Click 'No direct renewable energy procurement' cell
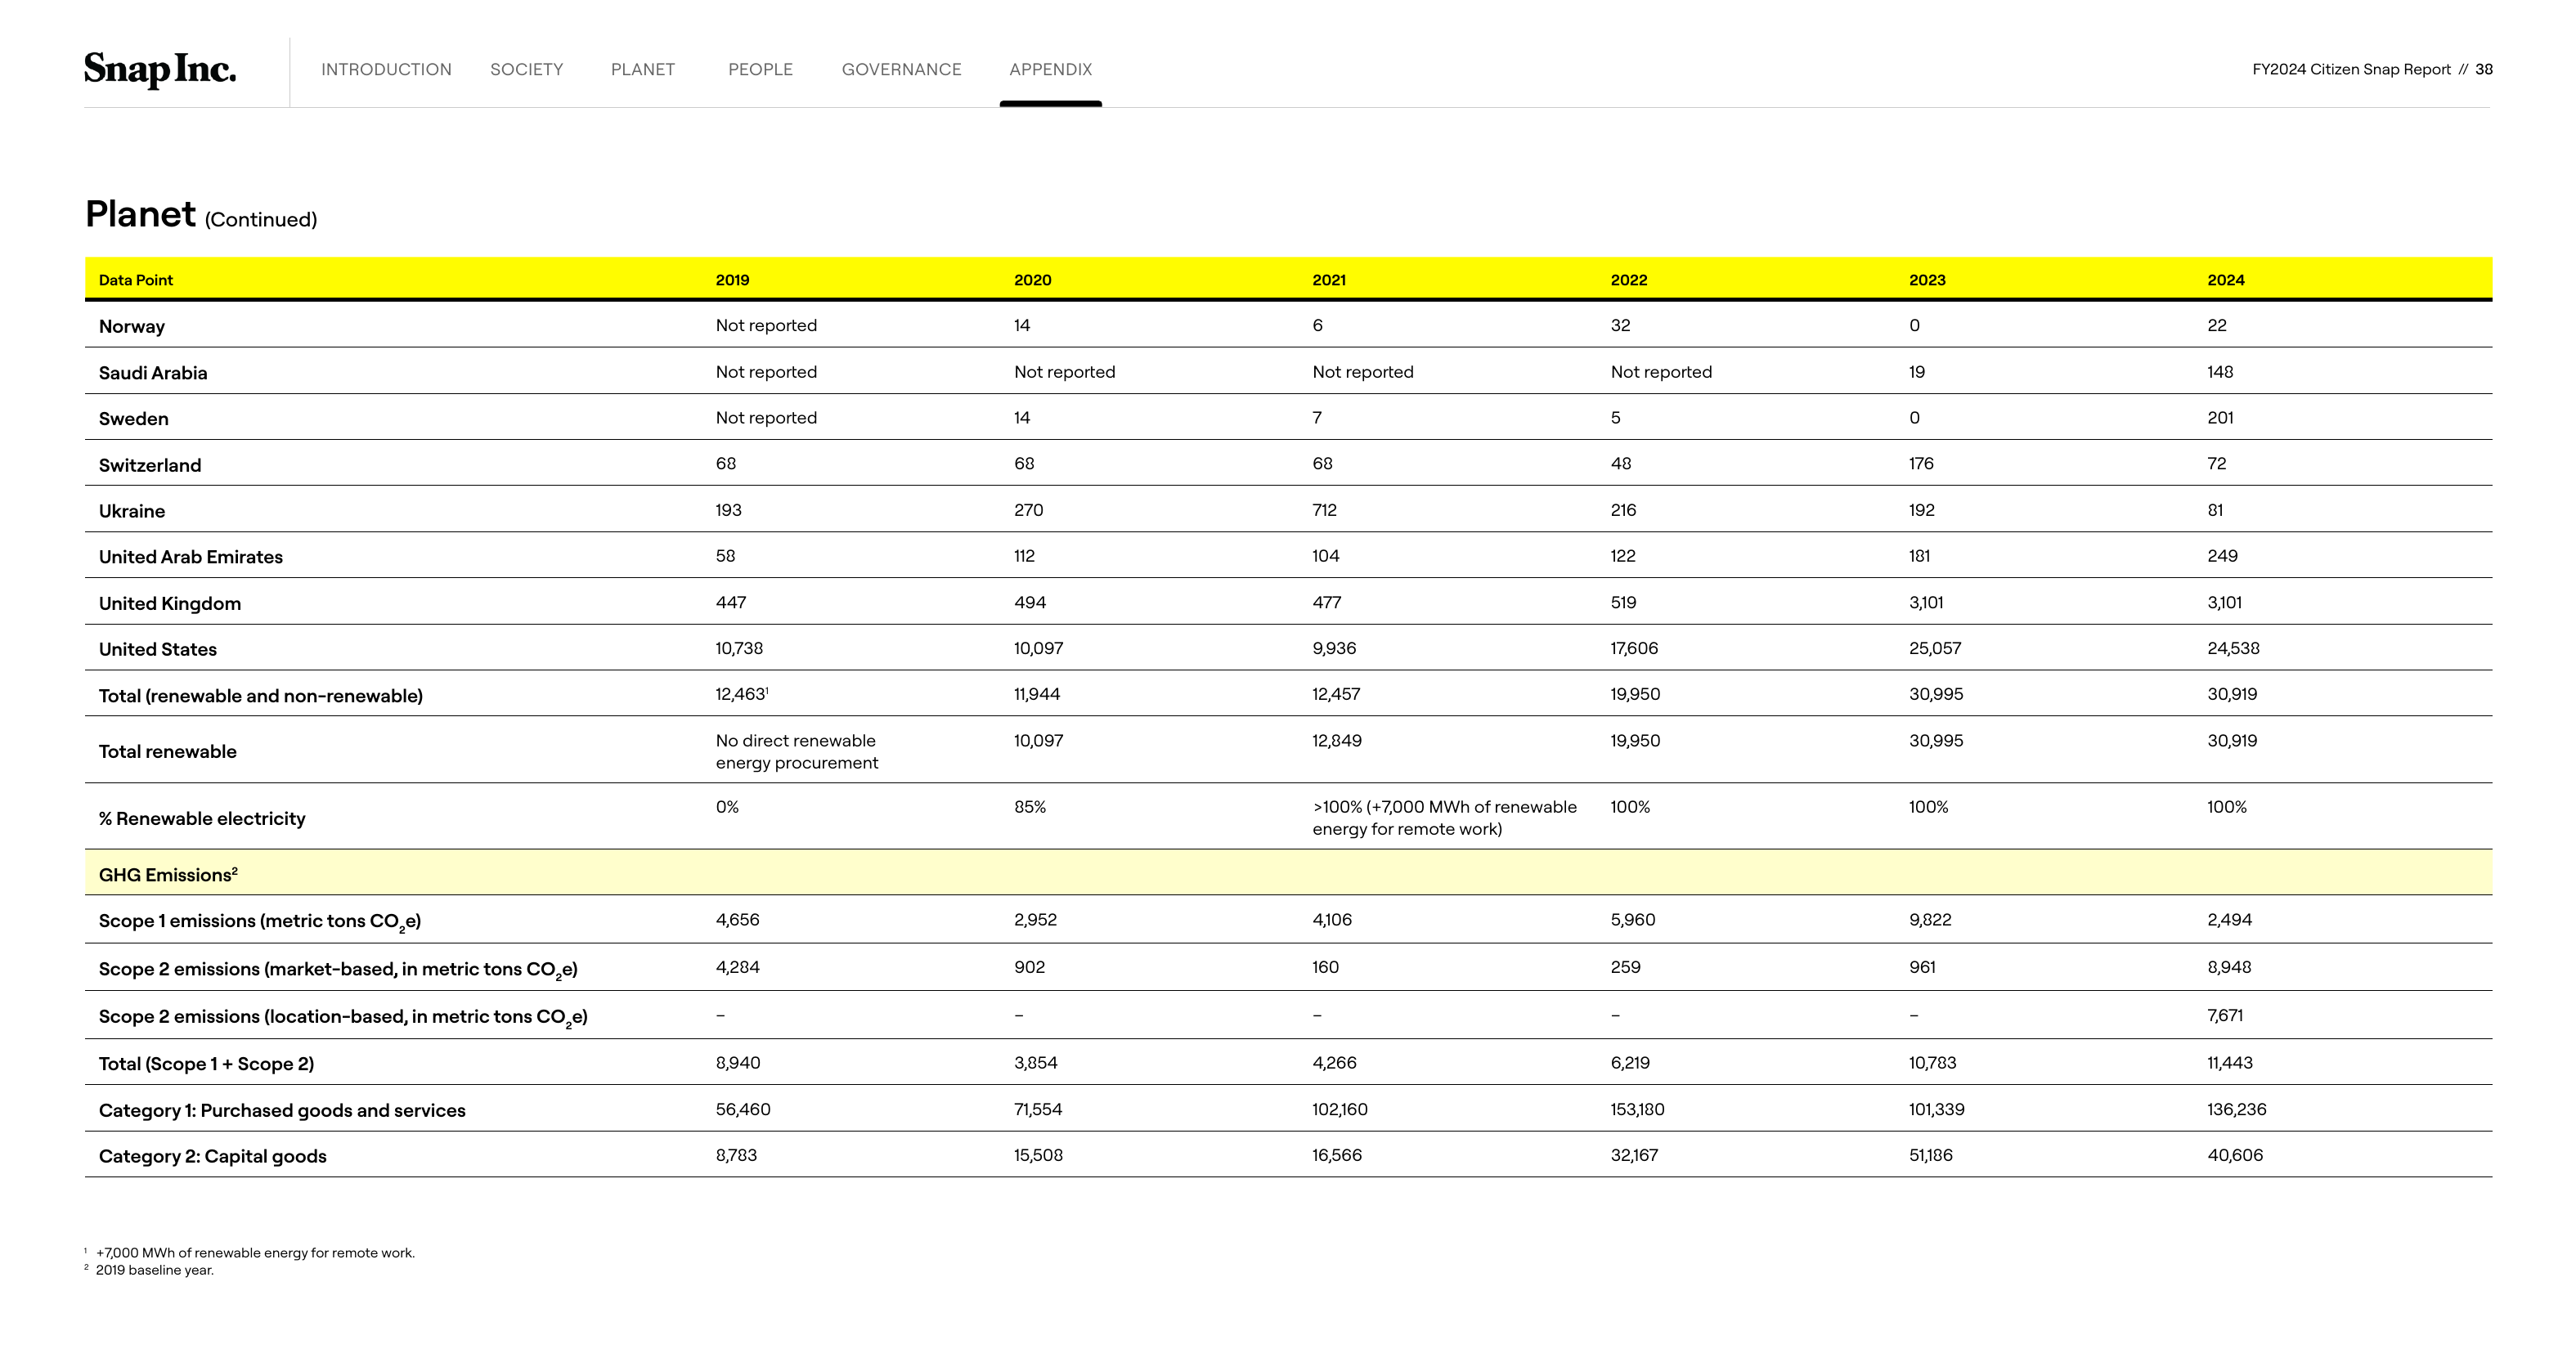The height and width of the screenshot is (1349, 2576). click(x=796, y=751)
